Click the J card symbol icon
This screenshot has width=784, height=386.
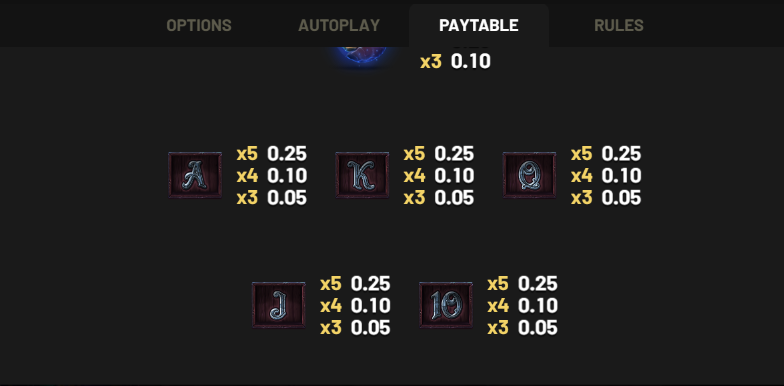pos(278,305)
